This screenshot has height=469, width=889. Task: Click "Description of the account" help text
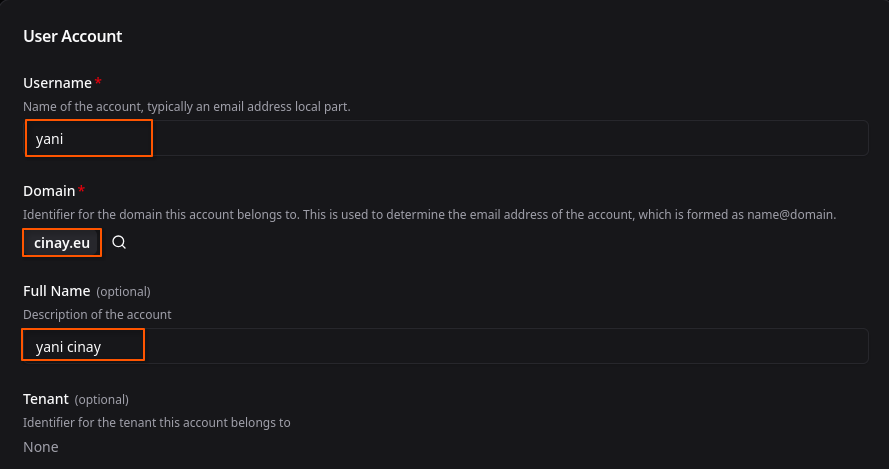pos(97,314)
